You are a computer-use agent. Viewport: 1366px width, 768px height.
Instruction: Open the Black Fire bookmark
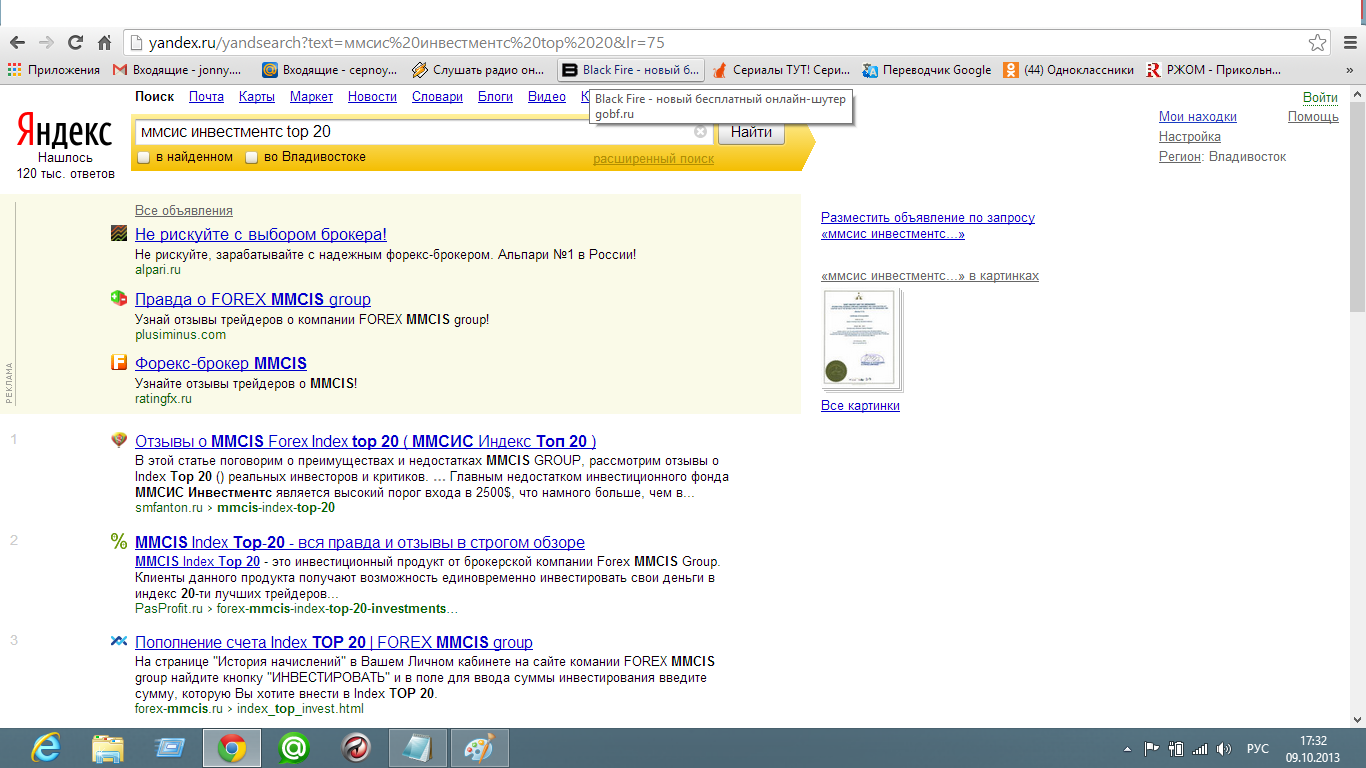click(630, 70)
